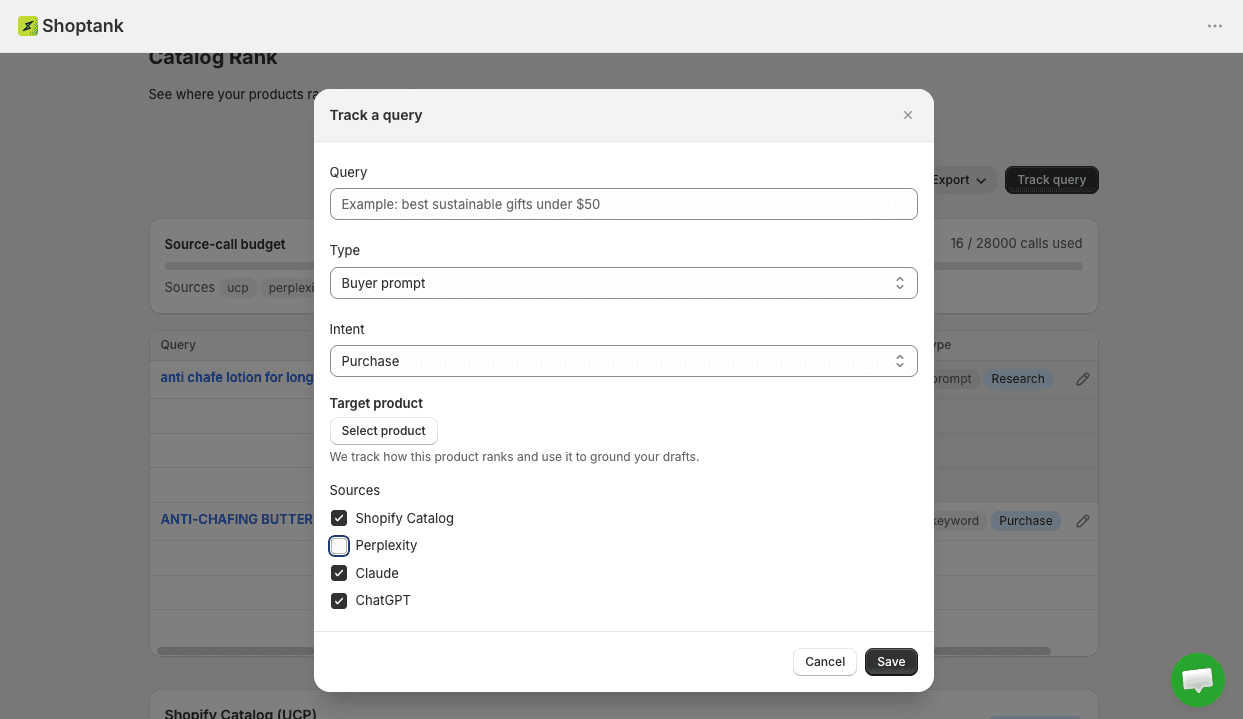This screenshot has height=719, width=1243.
Task: Open the Export dropdown in background
Action: coord(962,180)
